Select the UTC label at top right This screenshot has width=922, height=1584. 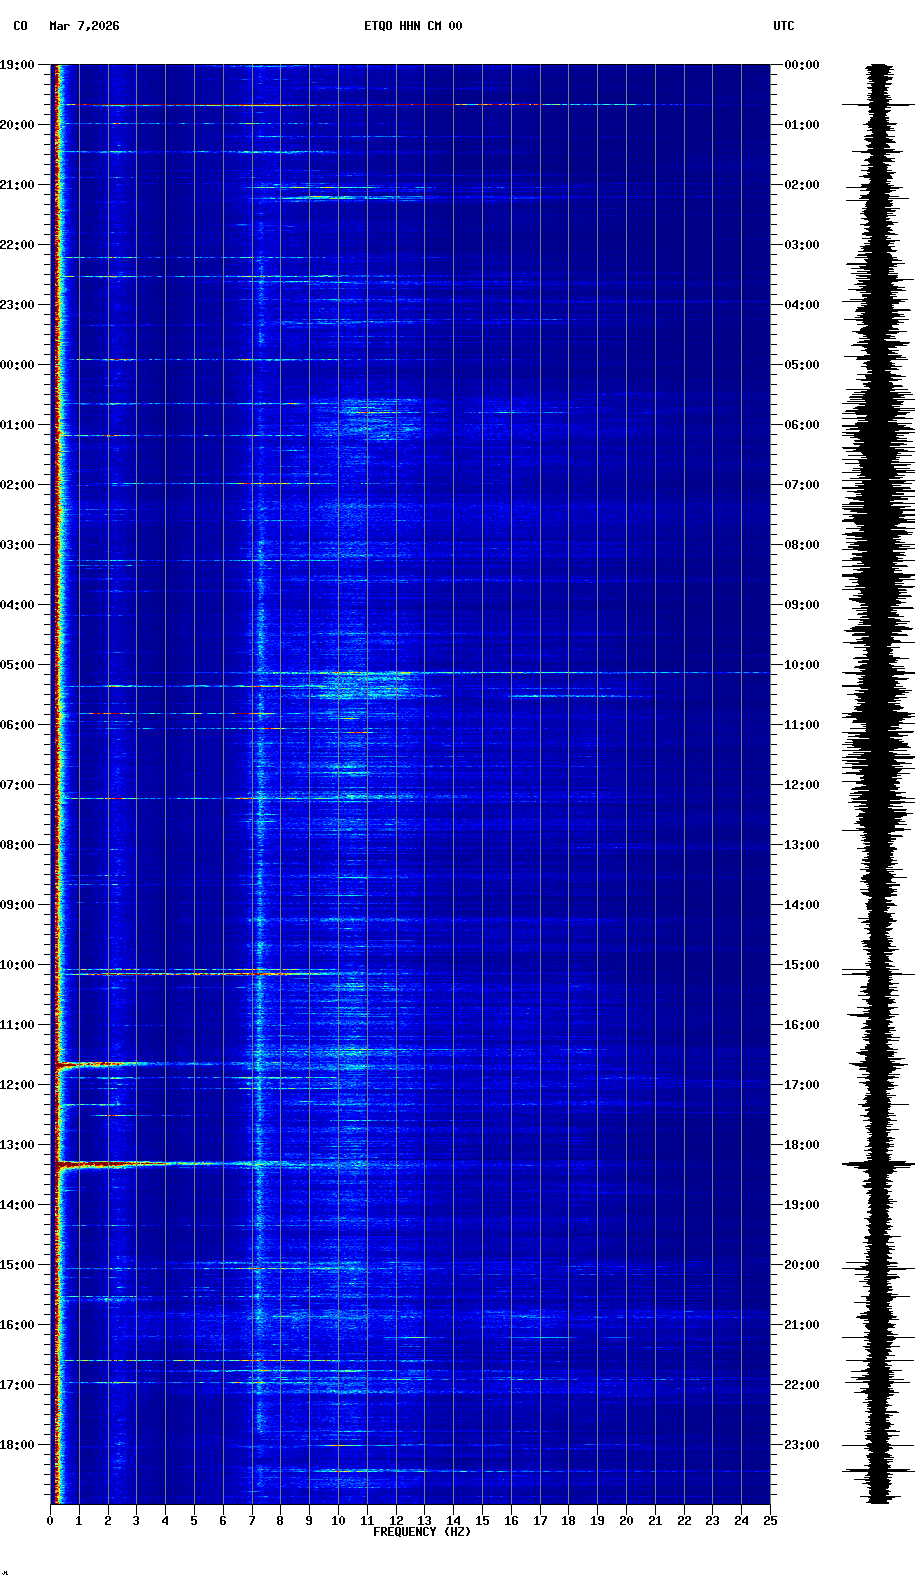[783, 26]
